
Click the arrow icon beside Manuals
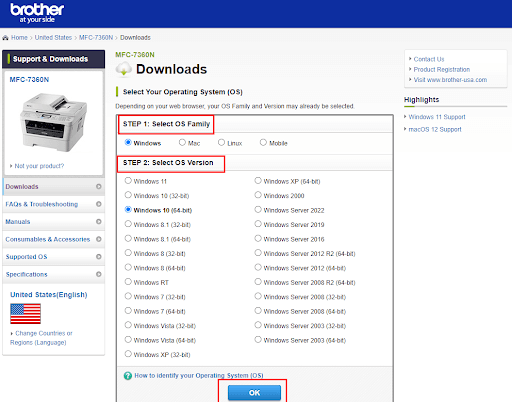pyautogui.click(x=99, y=221)
